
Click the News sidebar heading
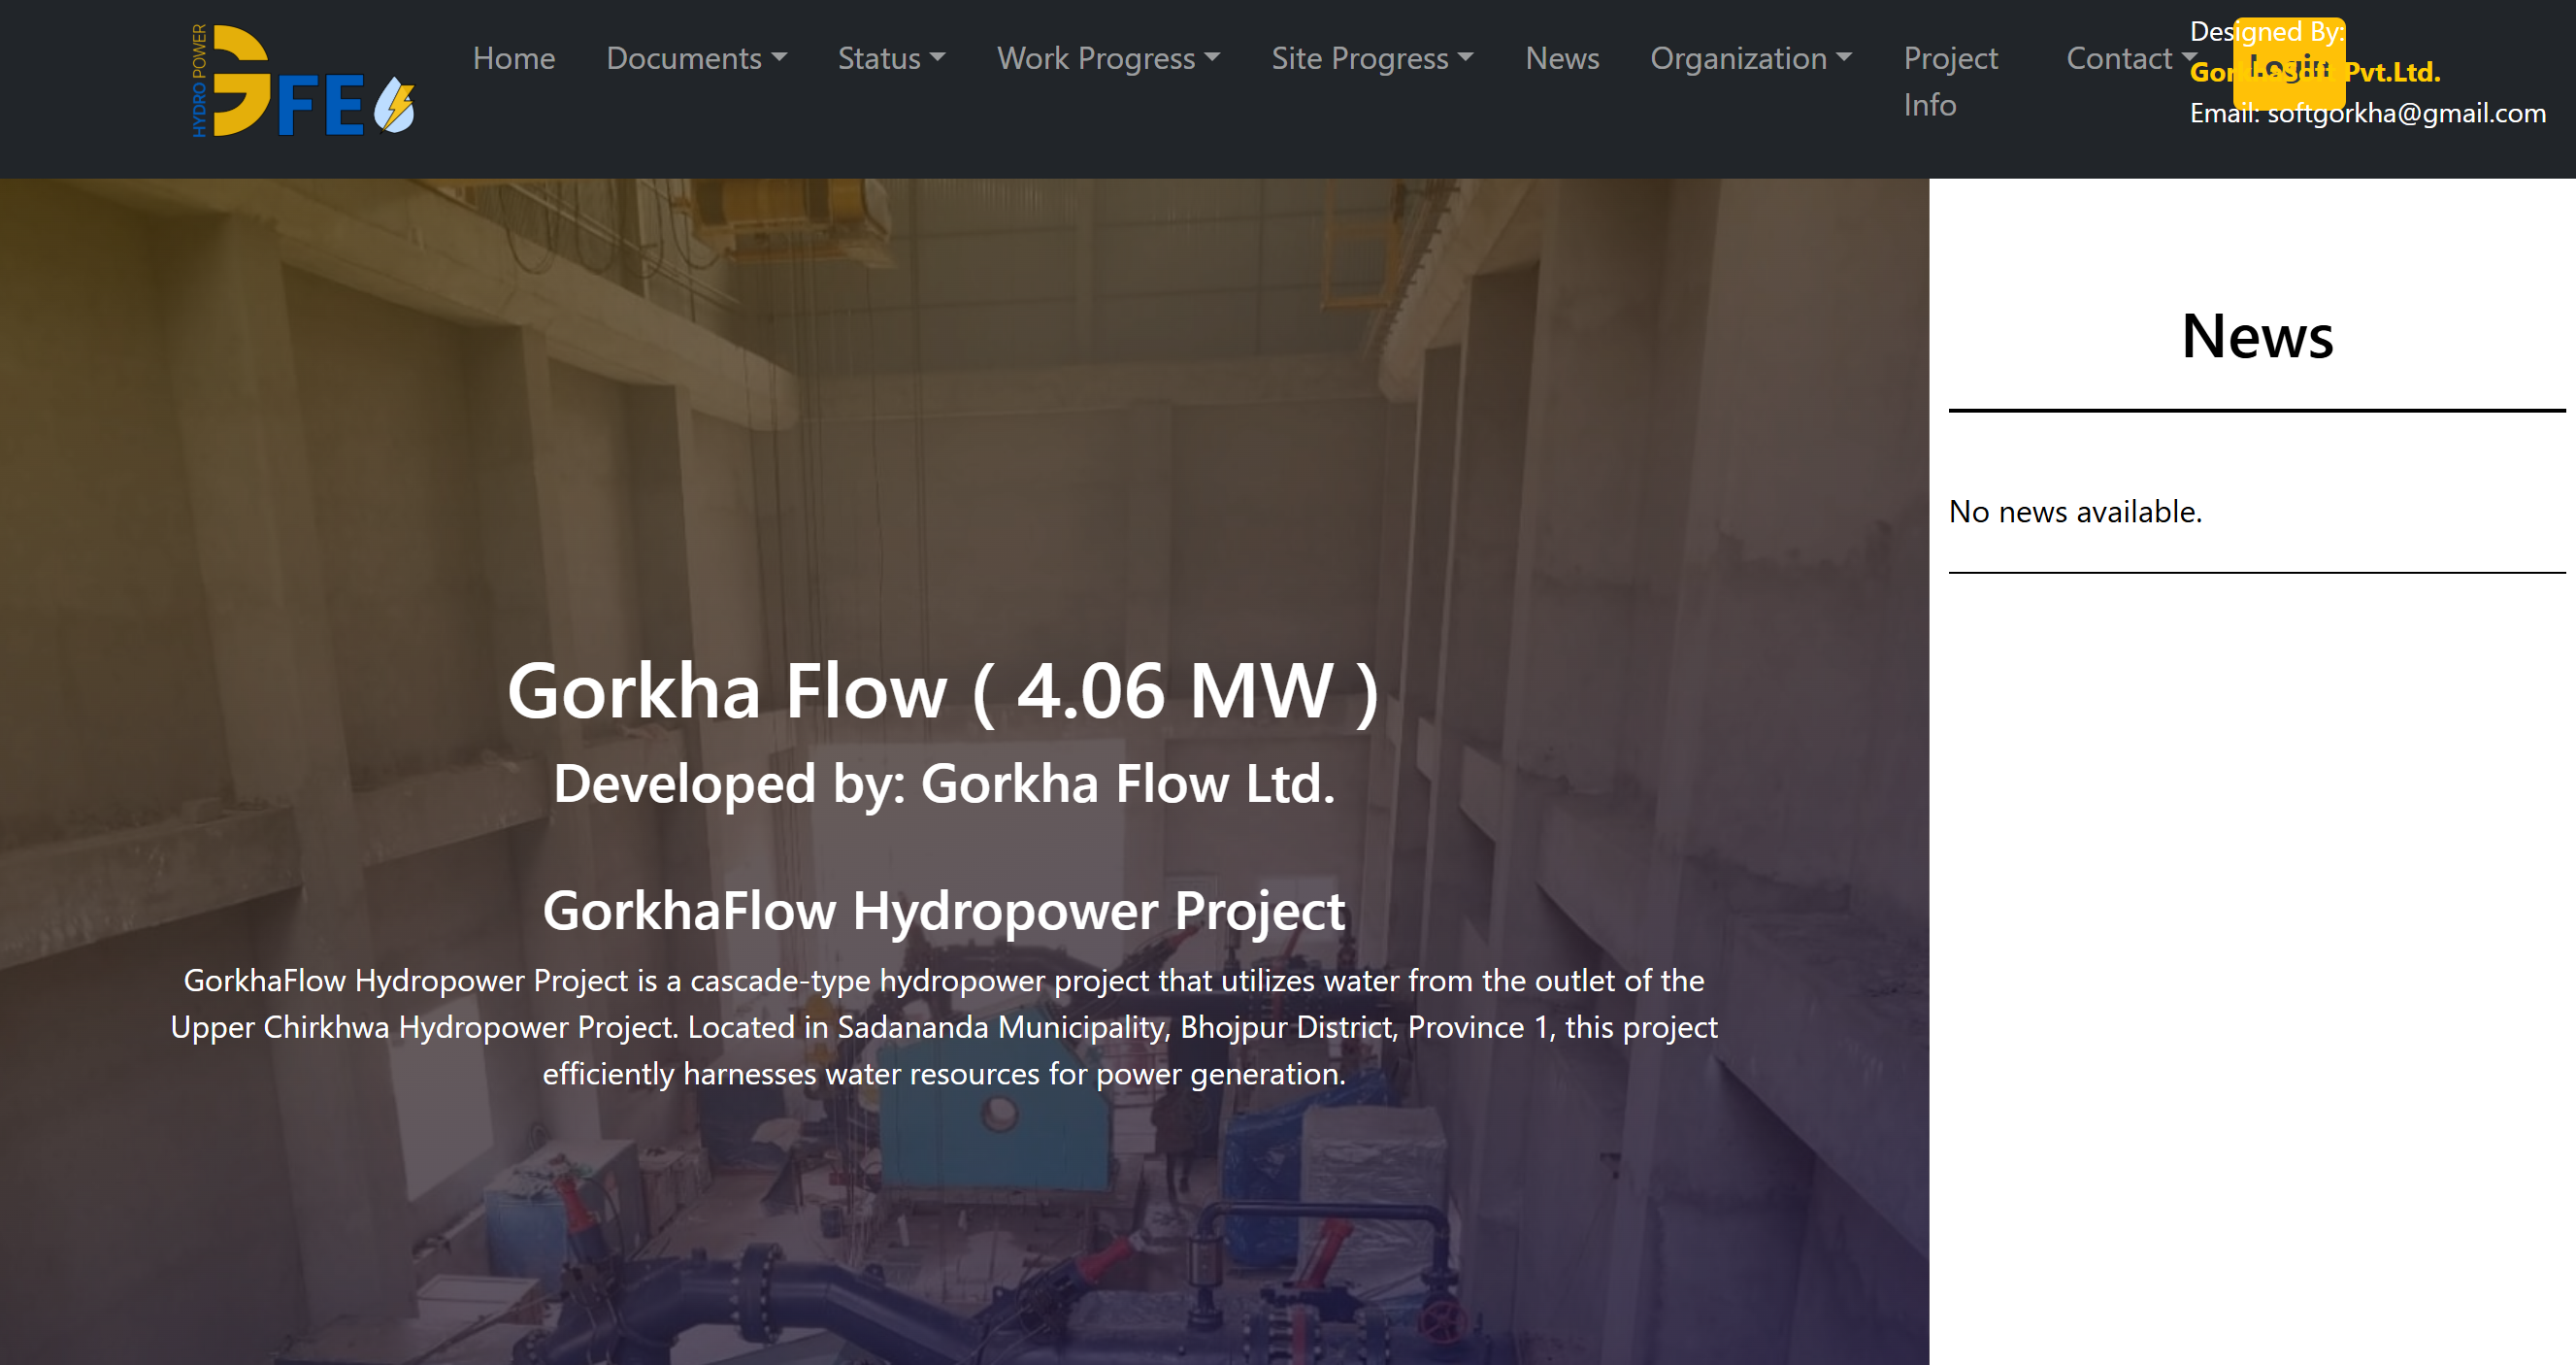(2256, 336)
